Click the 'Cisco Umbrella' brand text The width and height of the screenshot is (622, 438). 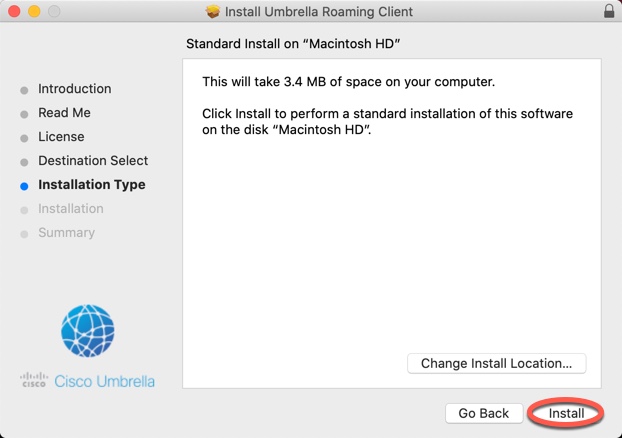(104, 381)
